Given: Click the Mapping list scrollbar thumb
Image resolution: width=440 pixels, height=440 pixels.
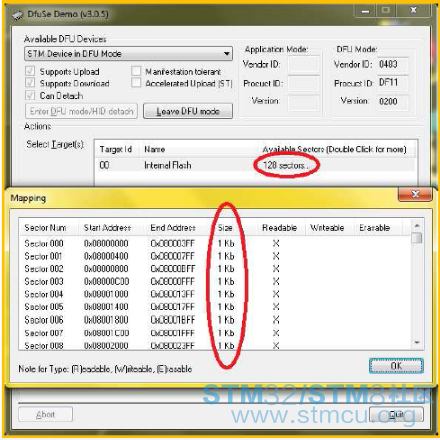Looking at the screenshot, I should point(417,238).
